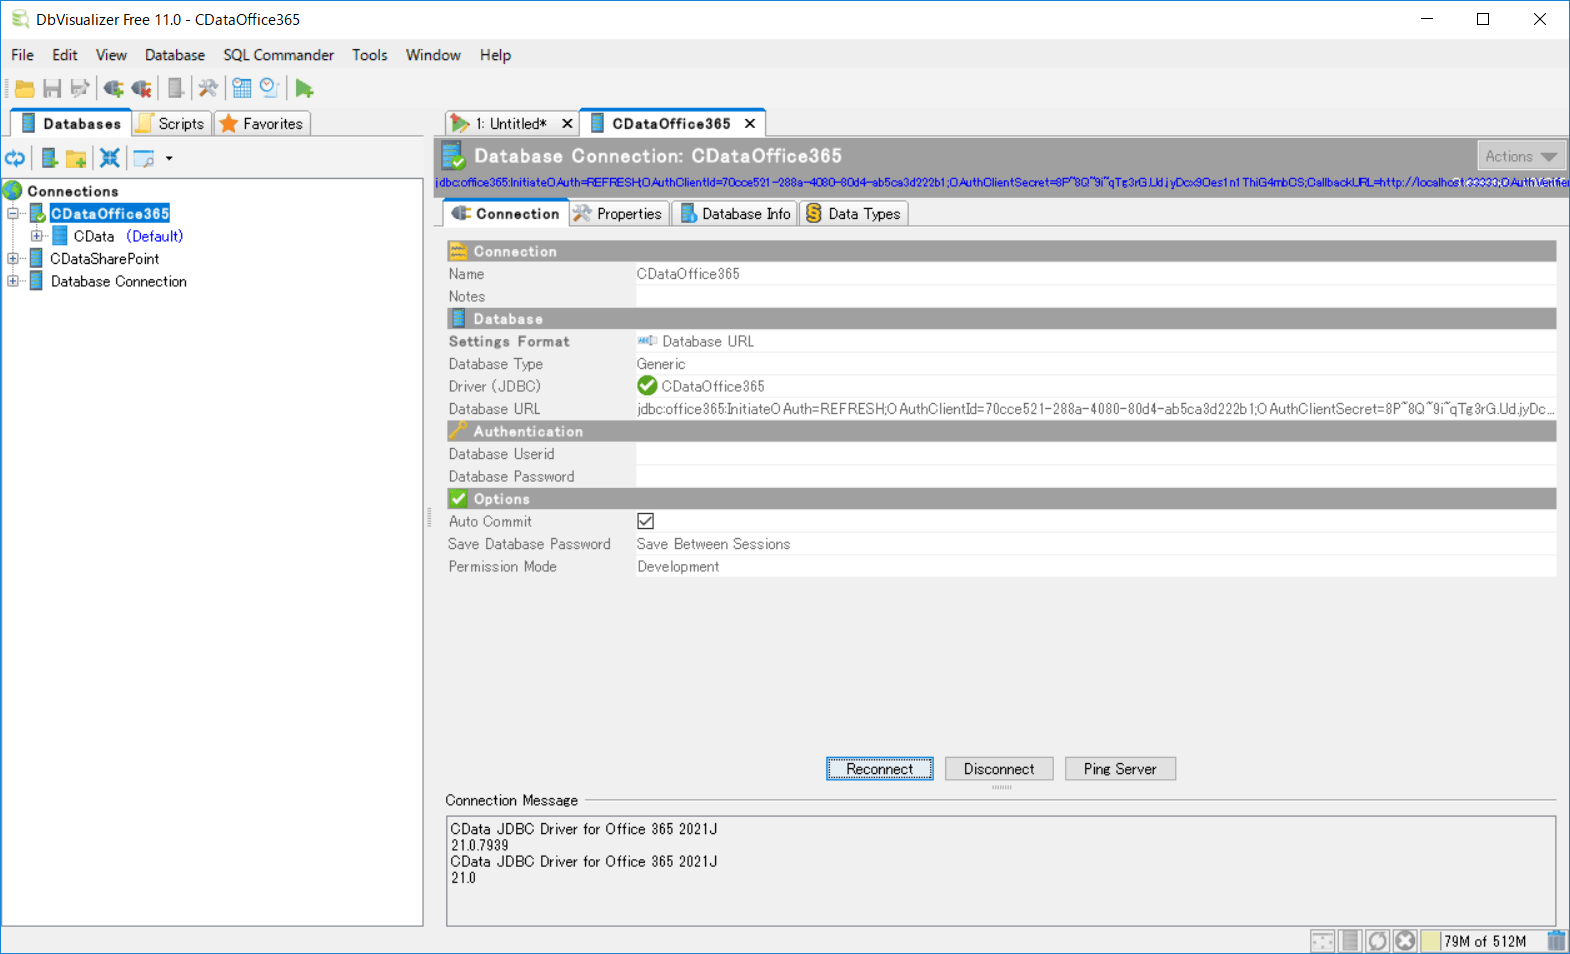Click the Name field value CDataOffice365
Screen dimensions: 1570x954
(x=1096, y=274)
